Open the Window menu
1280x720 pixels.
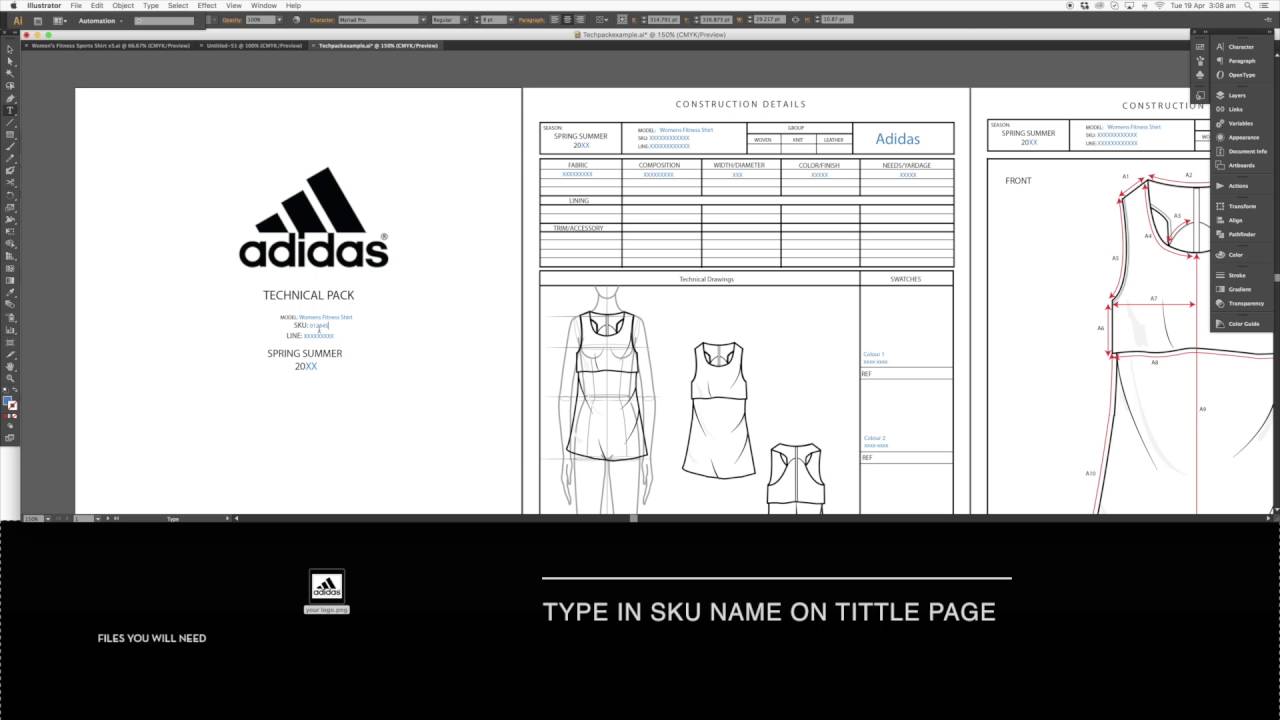click(264, 5)
